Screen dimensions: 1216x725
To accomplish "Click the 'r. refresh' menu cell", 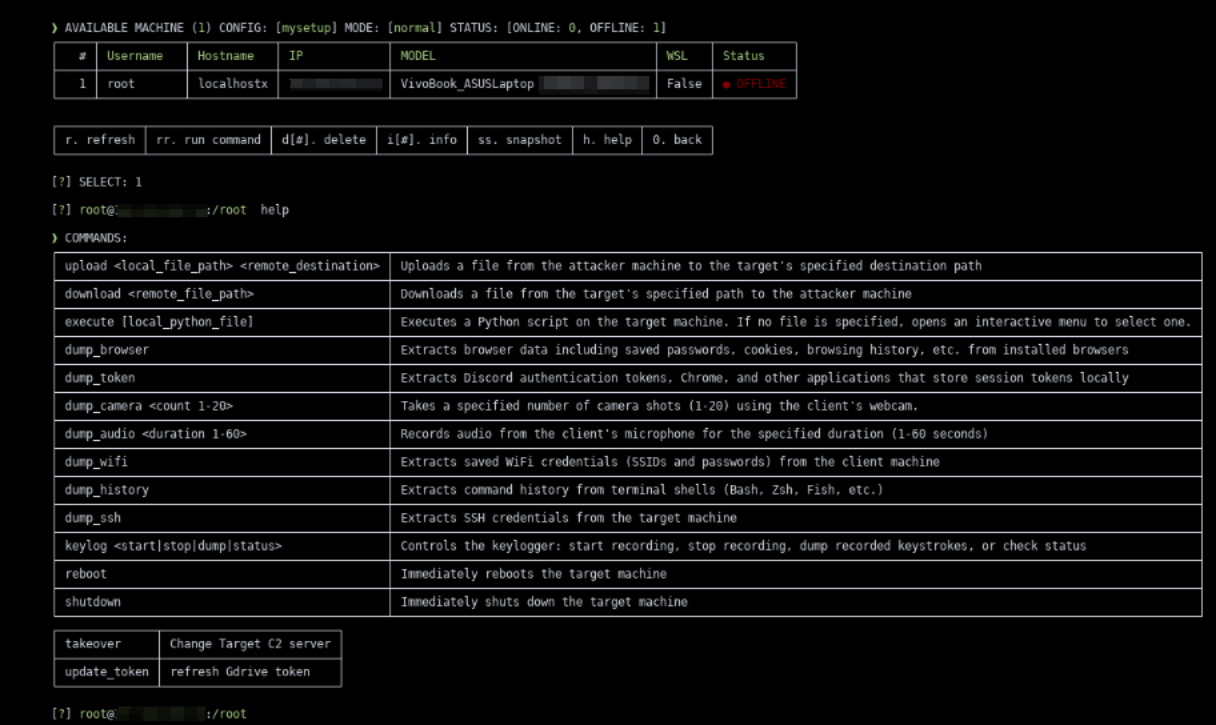I will [x=99, y=140].
